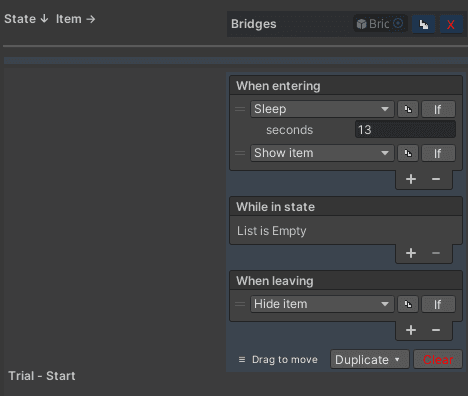This screenshot has width=468, height=396.
Task: Click the copy icon next to Sleep
Action: 408,109
